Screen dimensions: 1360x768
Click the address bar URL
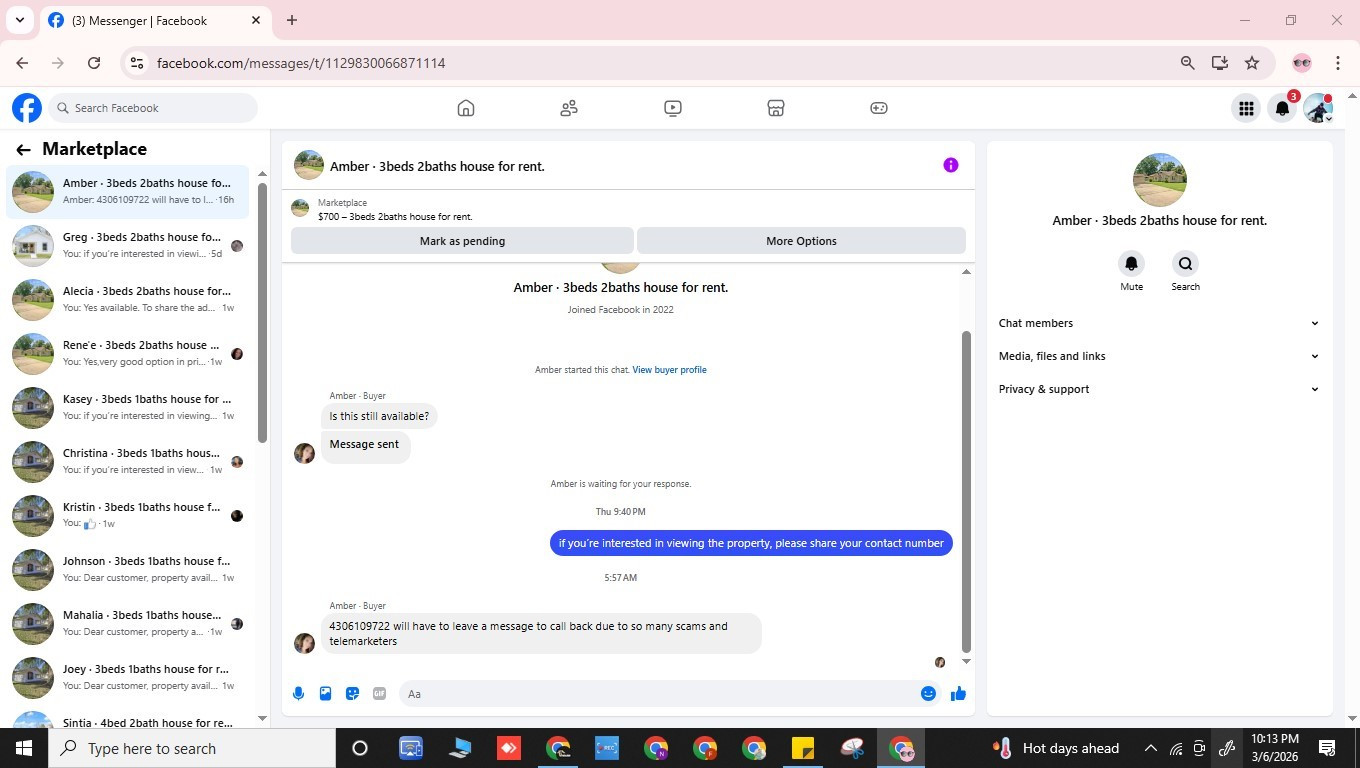point(301,63)
